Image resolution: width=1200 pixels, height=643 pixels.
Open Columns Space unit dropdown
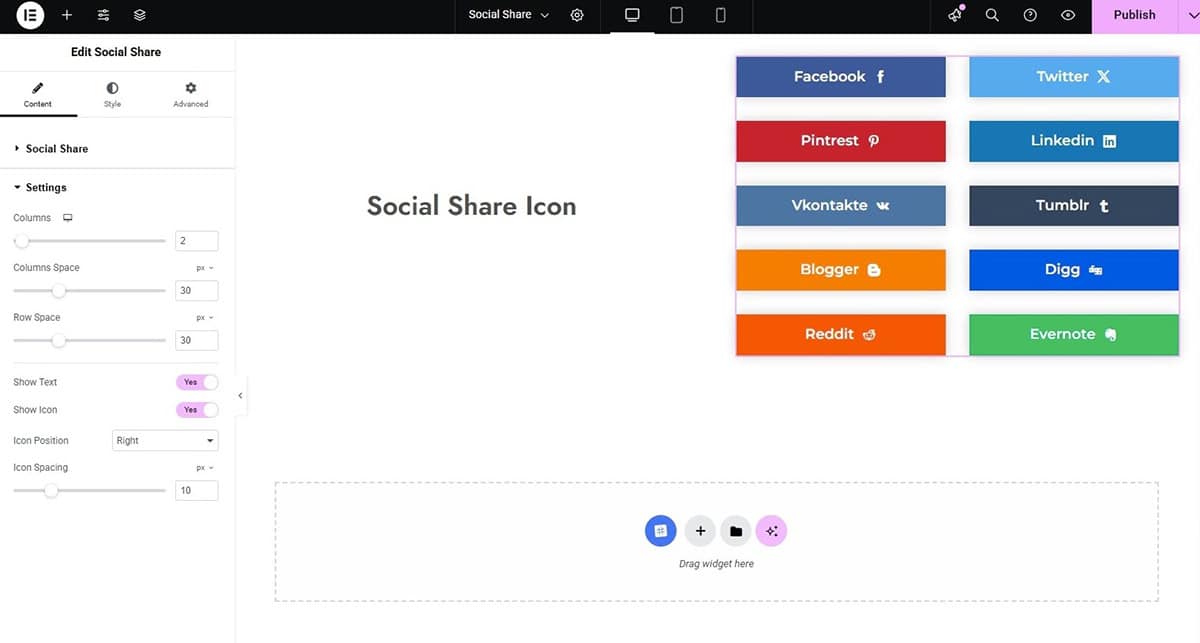point(204,268)
